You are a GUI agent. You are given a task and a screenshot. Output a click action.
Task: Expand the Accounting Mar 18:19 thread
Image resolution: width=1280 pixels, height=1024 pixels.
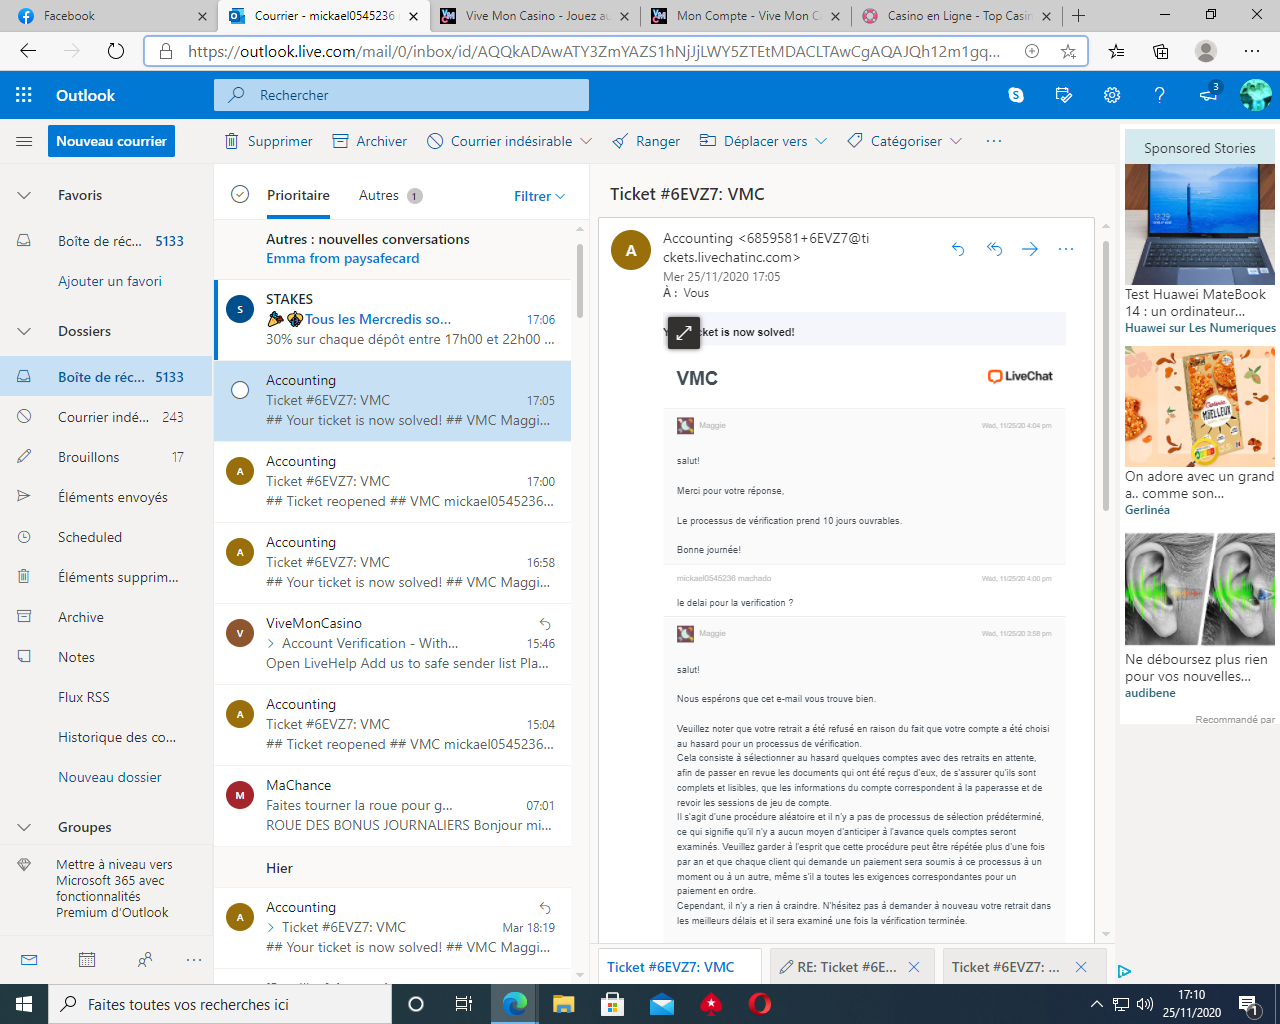pyautogui.click(x=271, y=927)
